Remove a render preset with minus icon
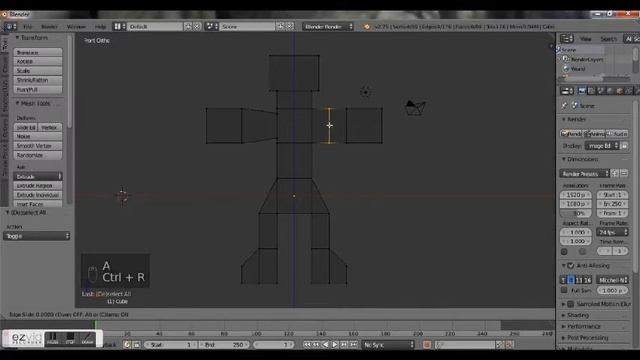 pos(624,173)
